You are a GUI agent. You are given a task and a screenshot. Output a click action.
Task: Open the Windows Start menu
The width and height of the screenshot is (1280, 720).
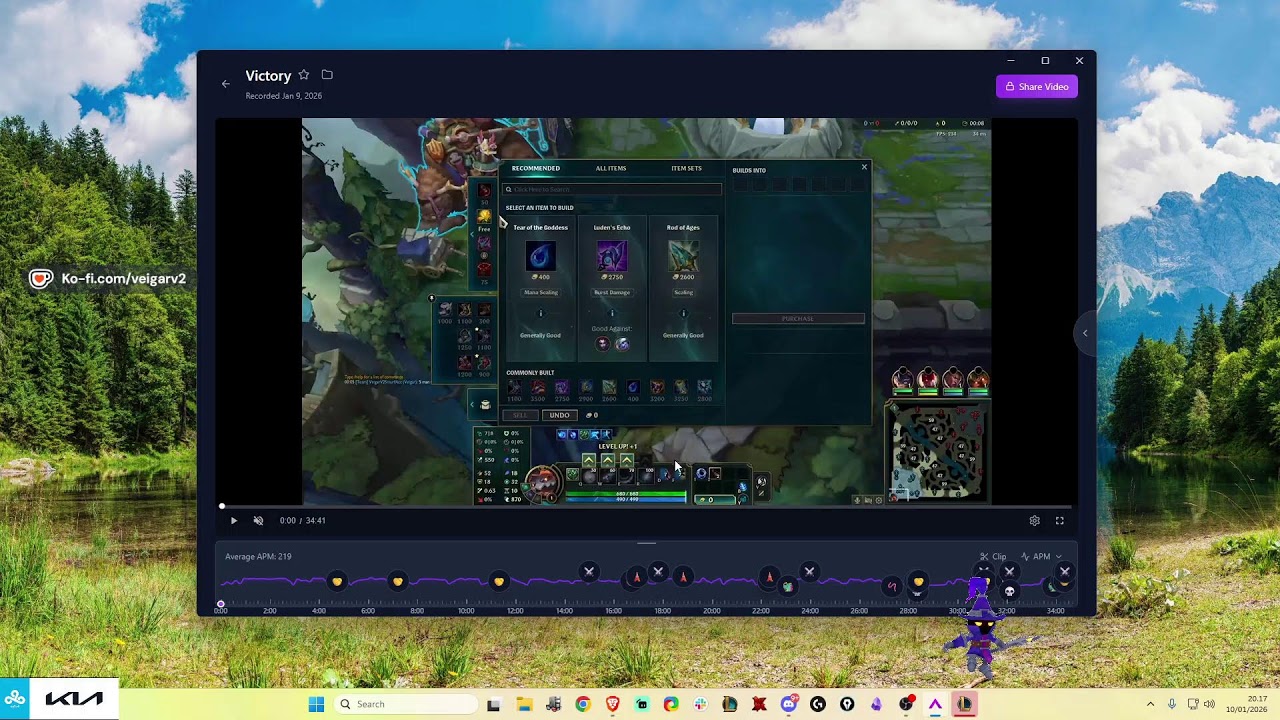pyautogui.click(x=316, y=704)
